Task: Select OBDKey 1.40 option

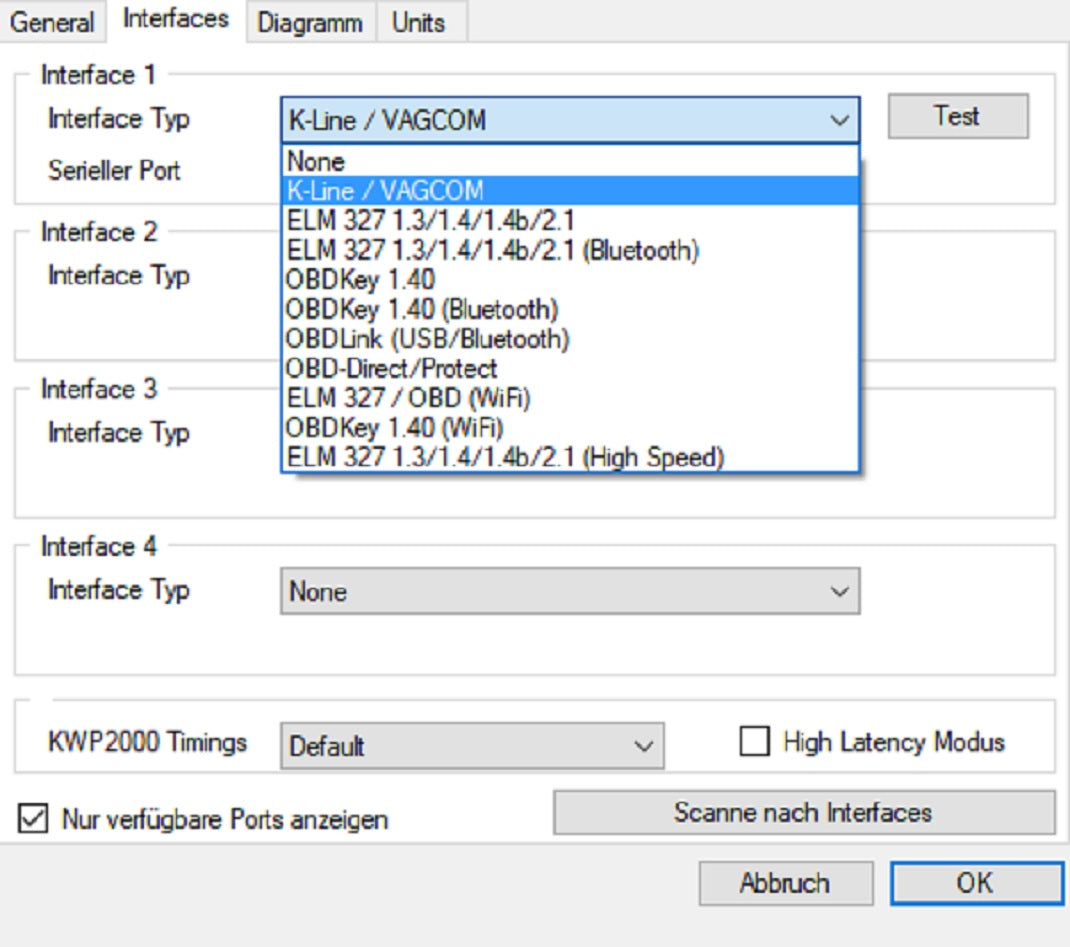Action: (x=570, y=279)
